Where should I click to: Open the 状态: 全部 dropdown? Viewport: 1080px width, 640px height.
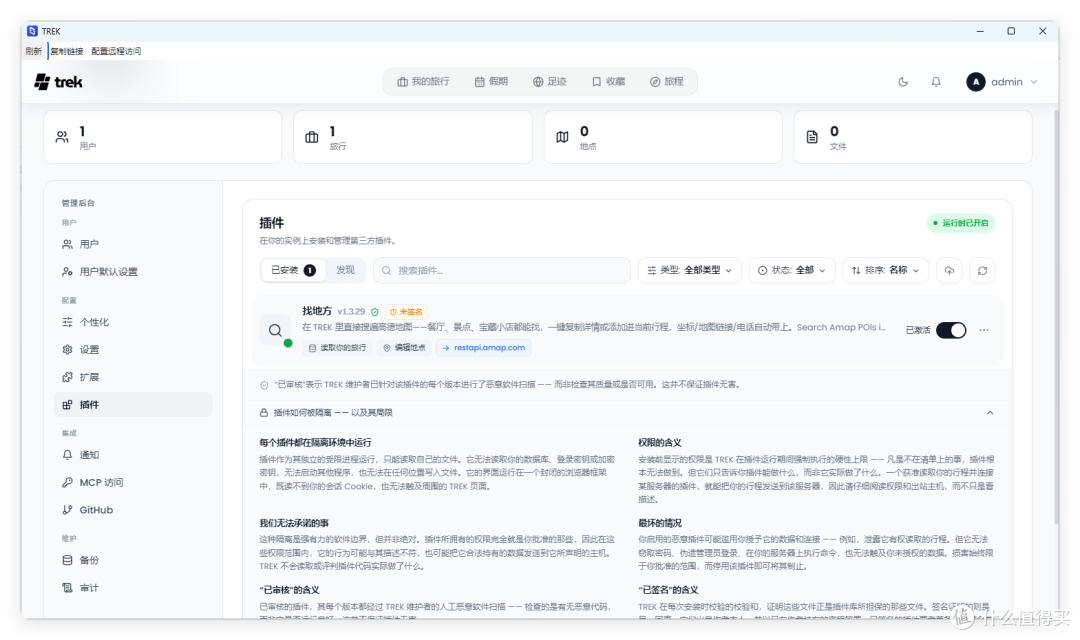point(791,270)
